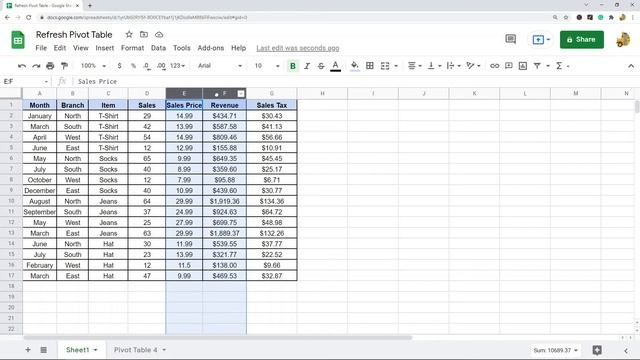
Task: Open the Sum 10689.37 dropdown
Action: click(556, 350)
